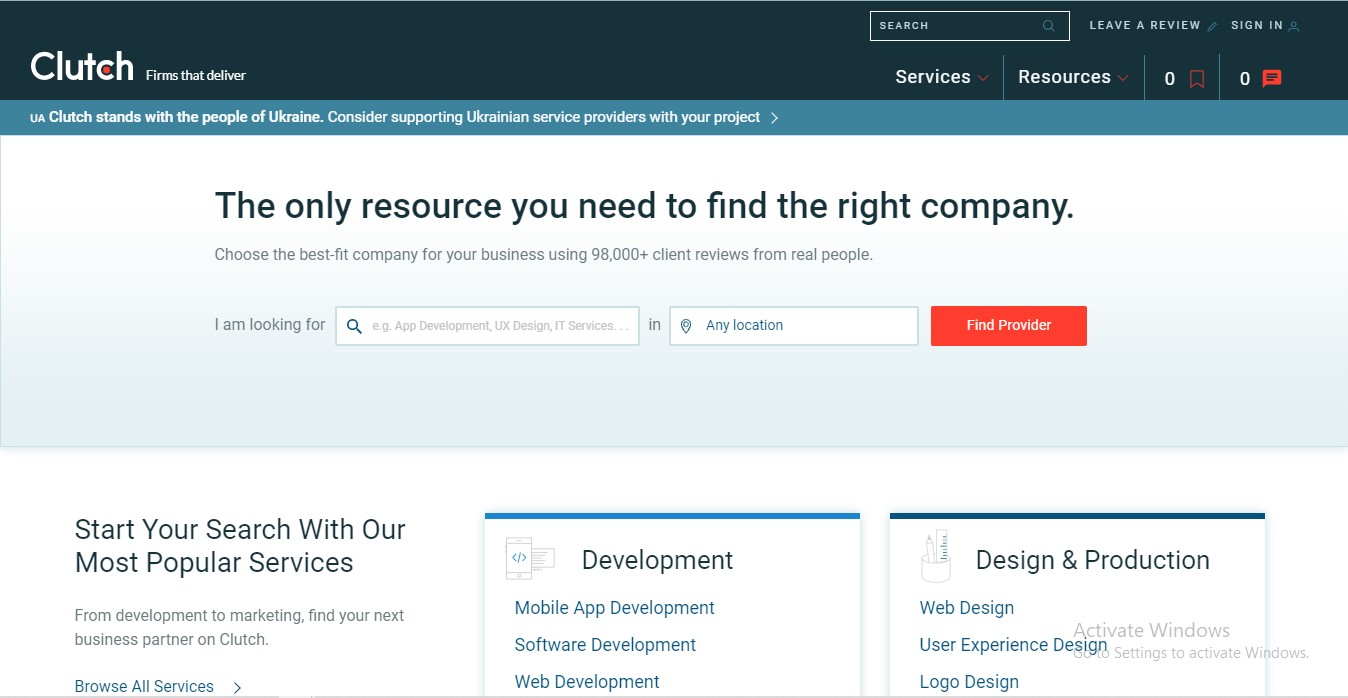Click the Design & Production pencil cup icon
Screen dimensions: 1348x698
[934, 556]
